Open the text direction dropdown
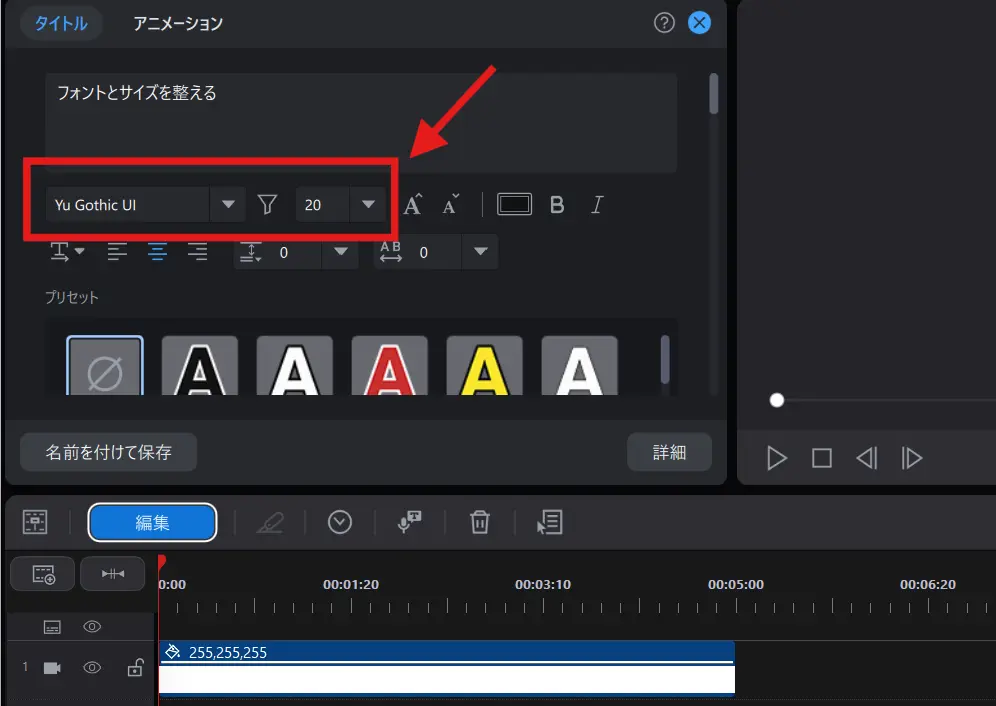 pos(67,252)
